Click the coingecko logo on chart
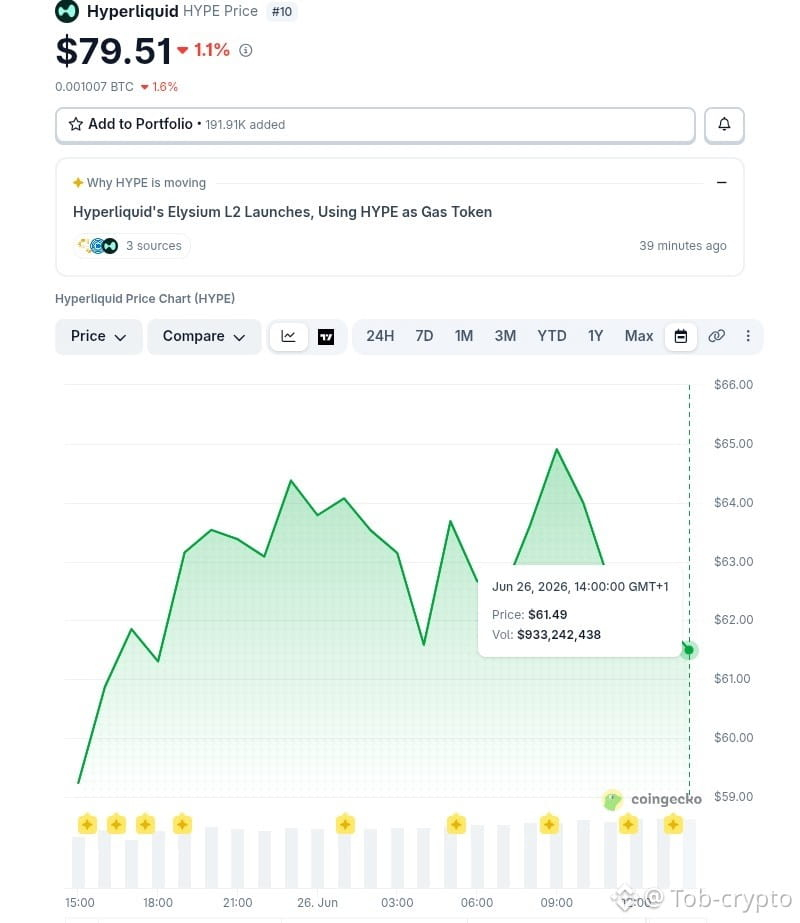The height and width of the screenshot is (923, 800). (x=652, y=799)
